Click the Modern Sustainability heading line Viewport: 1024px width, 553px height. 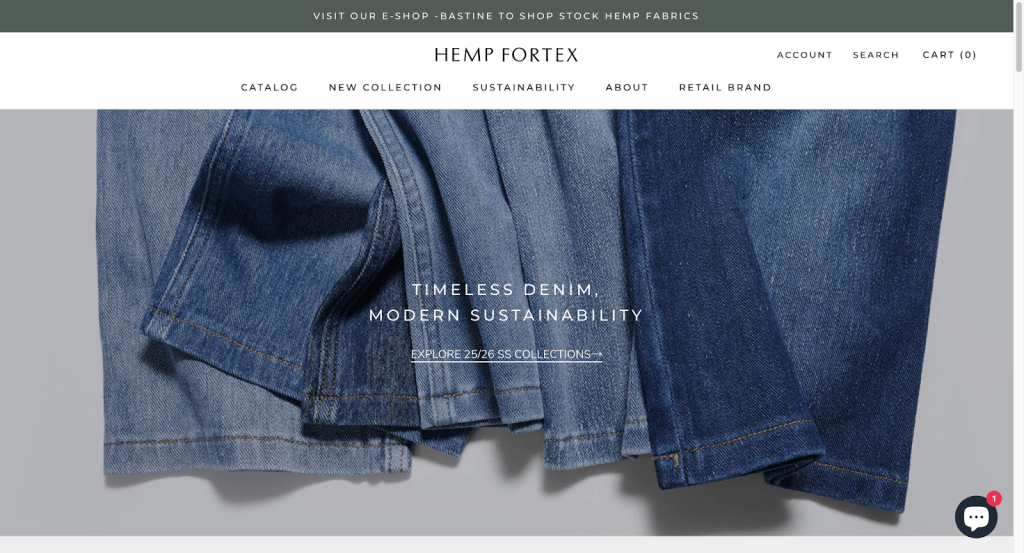coord(506,315)
